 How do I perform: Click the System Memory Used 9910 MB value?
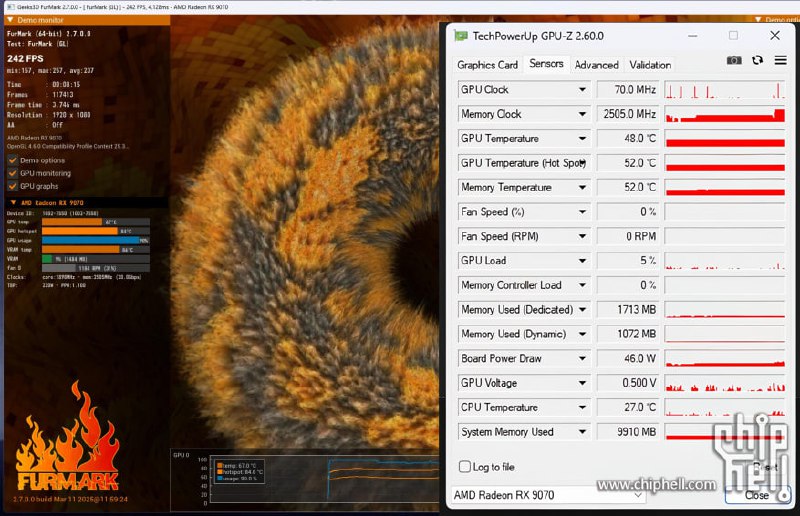(x=628, y=432)
